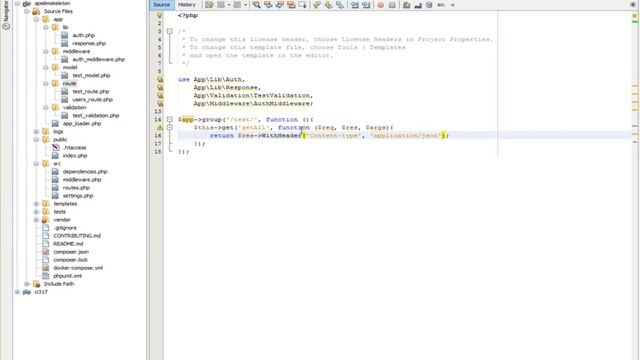Click the Previous Bookmark toolbar icon
Viewport: 640px width, 360px height.
pos(317,5)
